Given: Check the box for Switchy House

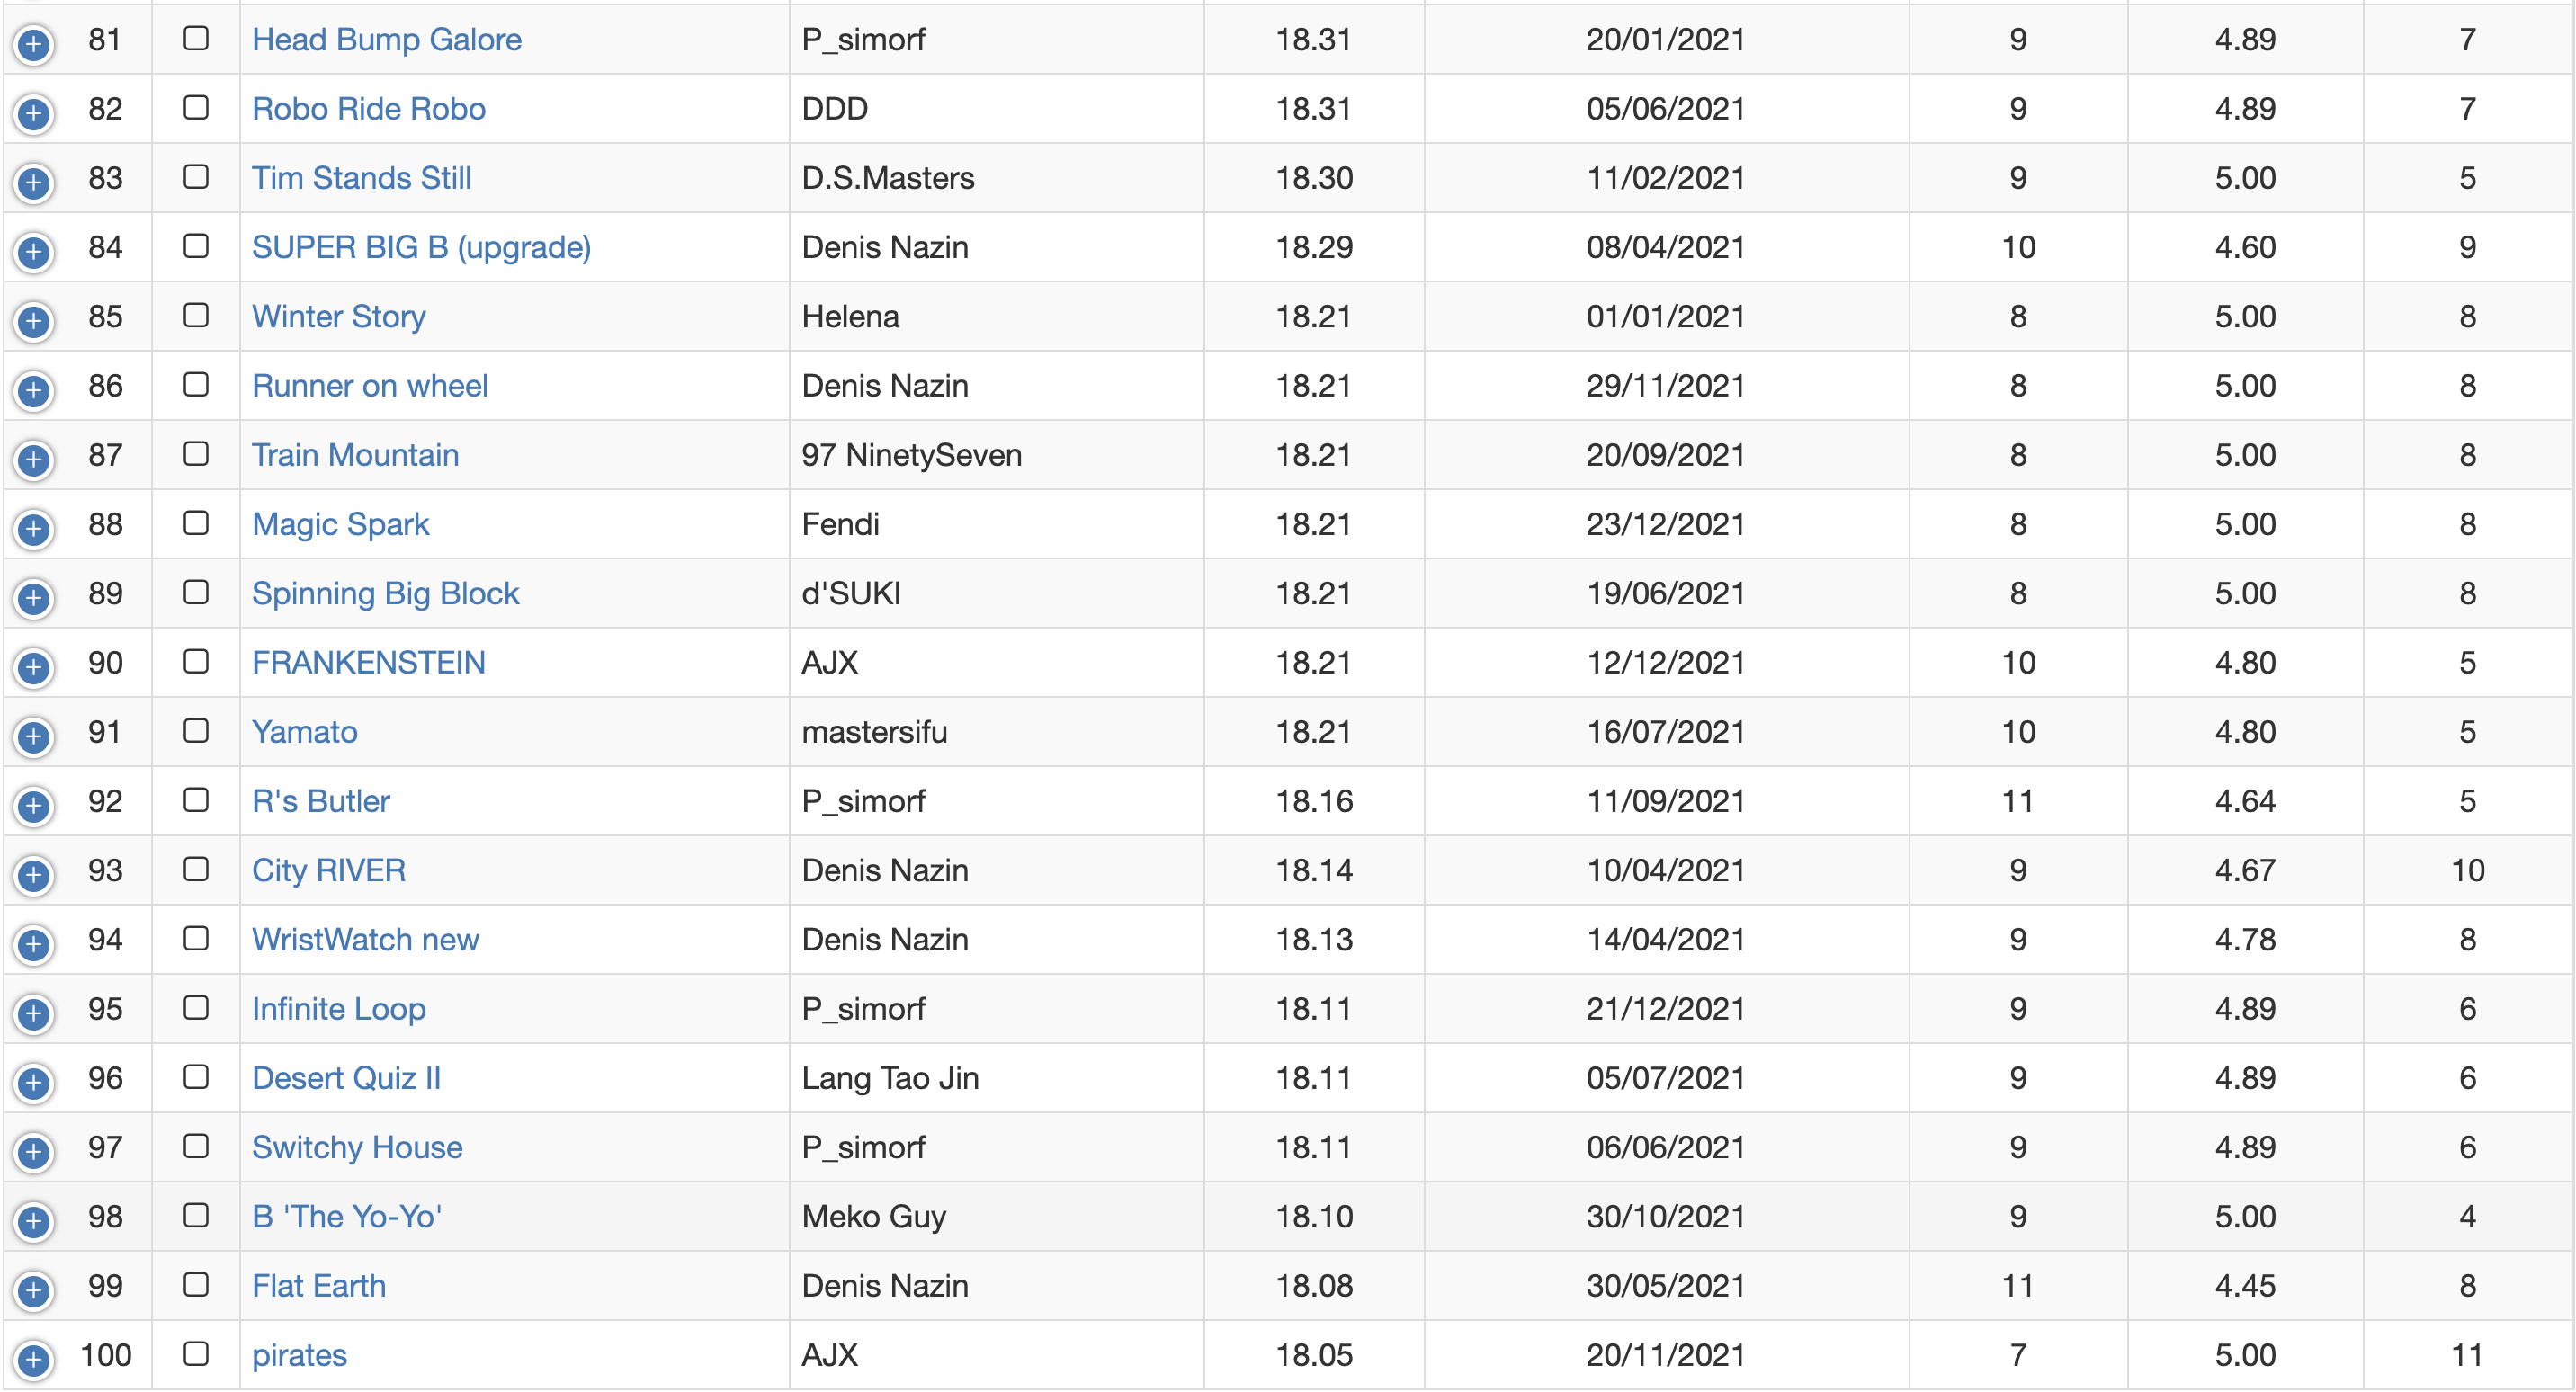Looking at the screenshot, I should pyautogui.click(x=196, y=1145).
